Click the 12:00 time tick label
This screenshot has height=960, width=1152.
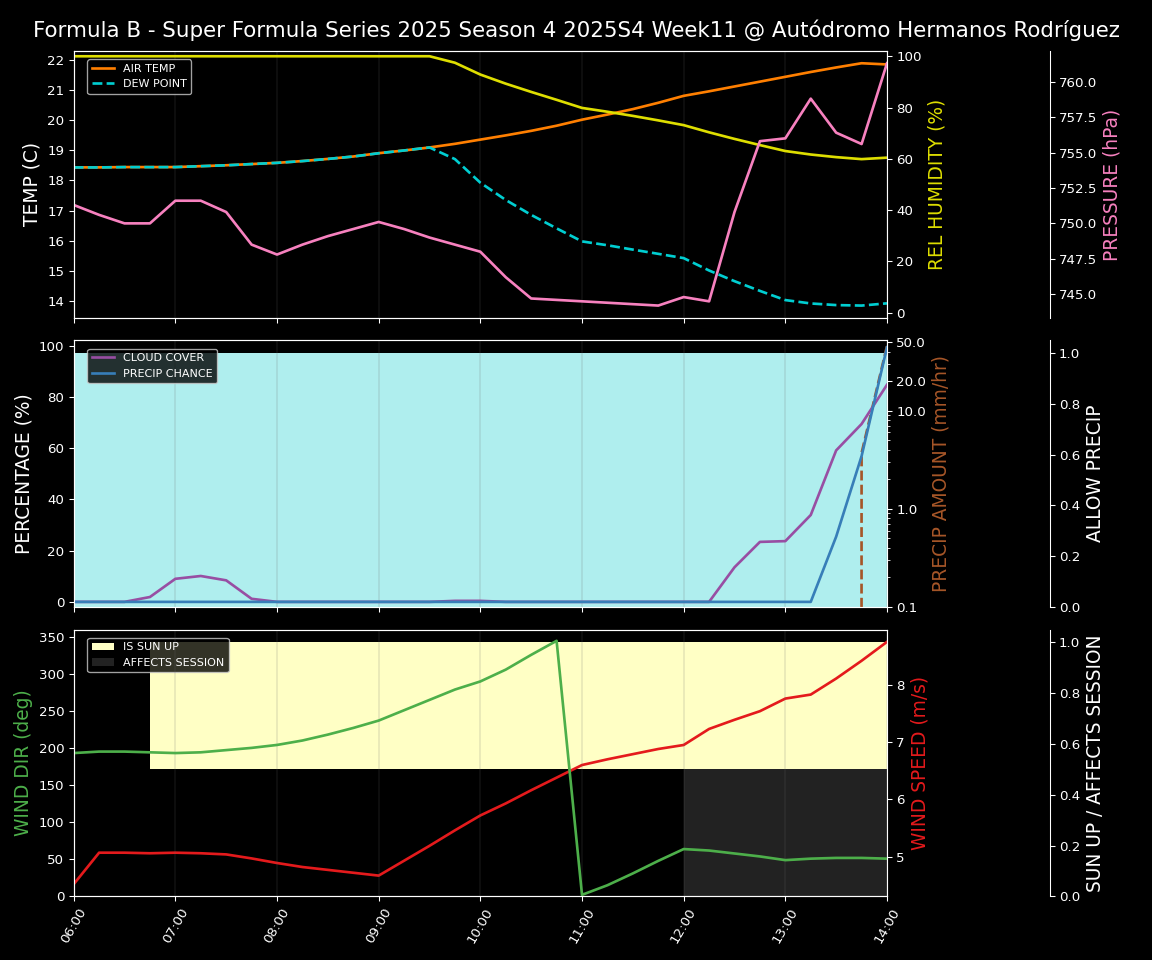683,924
